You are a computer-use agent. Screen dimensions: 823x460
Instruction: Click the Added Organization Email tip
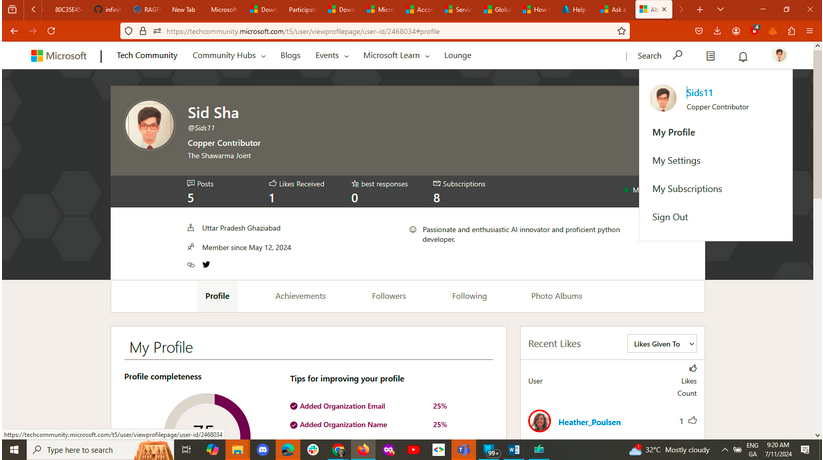[x=342, y=406]
